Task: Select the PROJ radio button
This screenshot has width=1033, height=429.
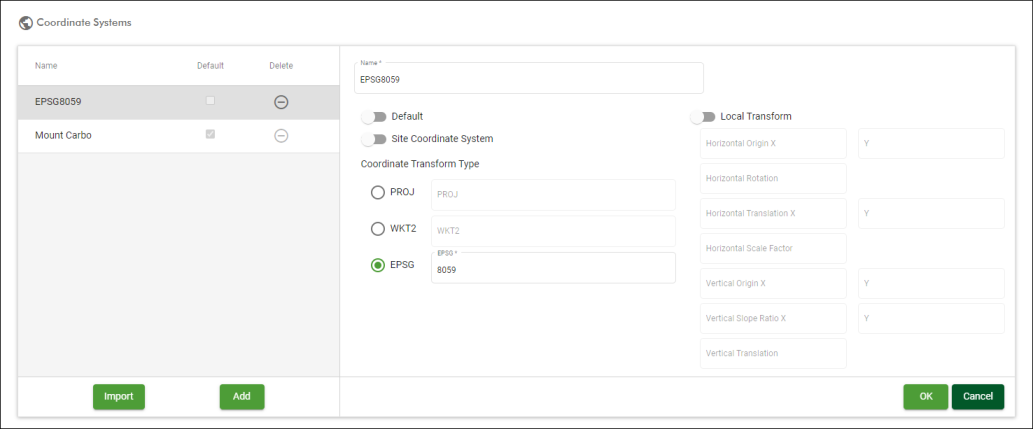Action: pos(378,192)
